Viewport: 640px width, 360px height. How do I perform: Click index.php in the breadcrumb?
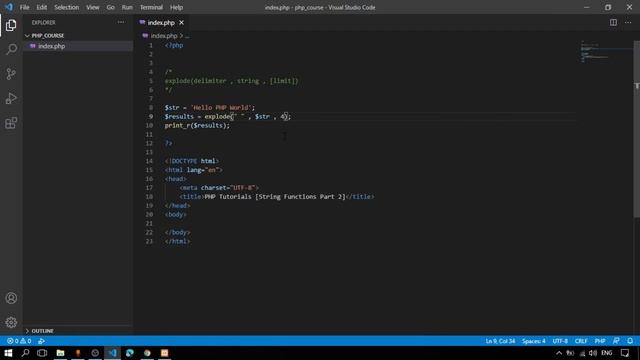coord(164,36)
